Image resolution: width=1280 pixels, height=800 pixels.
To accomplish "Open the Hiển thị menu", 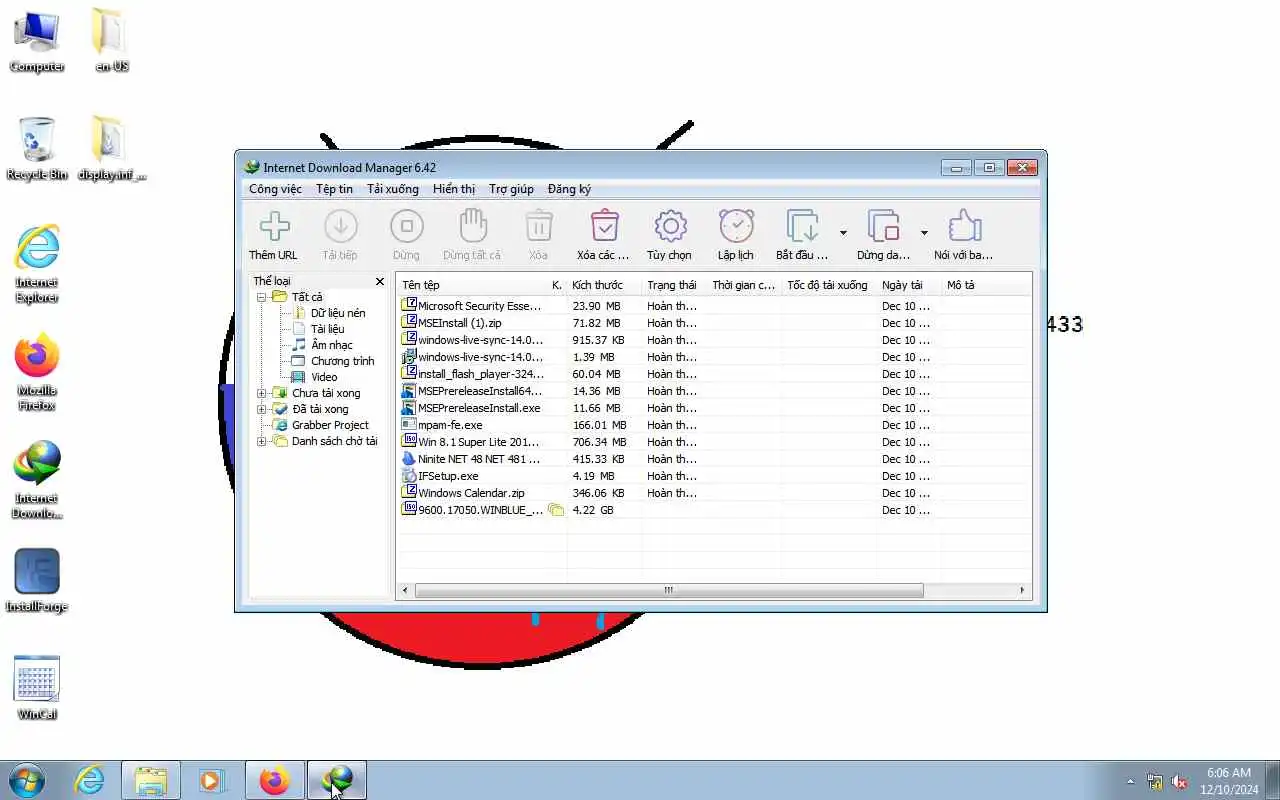I will point(454,189).
